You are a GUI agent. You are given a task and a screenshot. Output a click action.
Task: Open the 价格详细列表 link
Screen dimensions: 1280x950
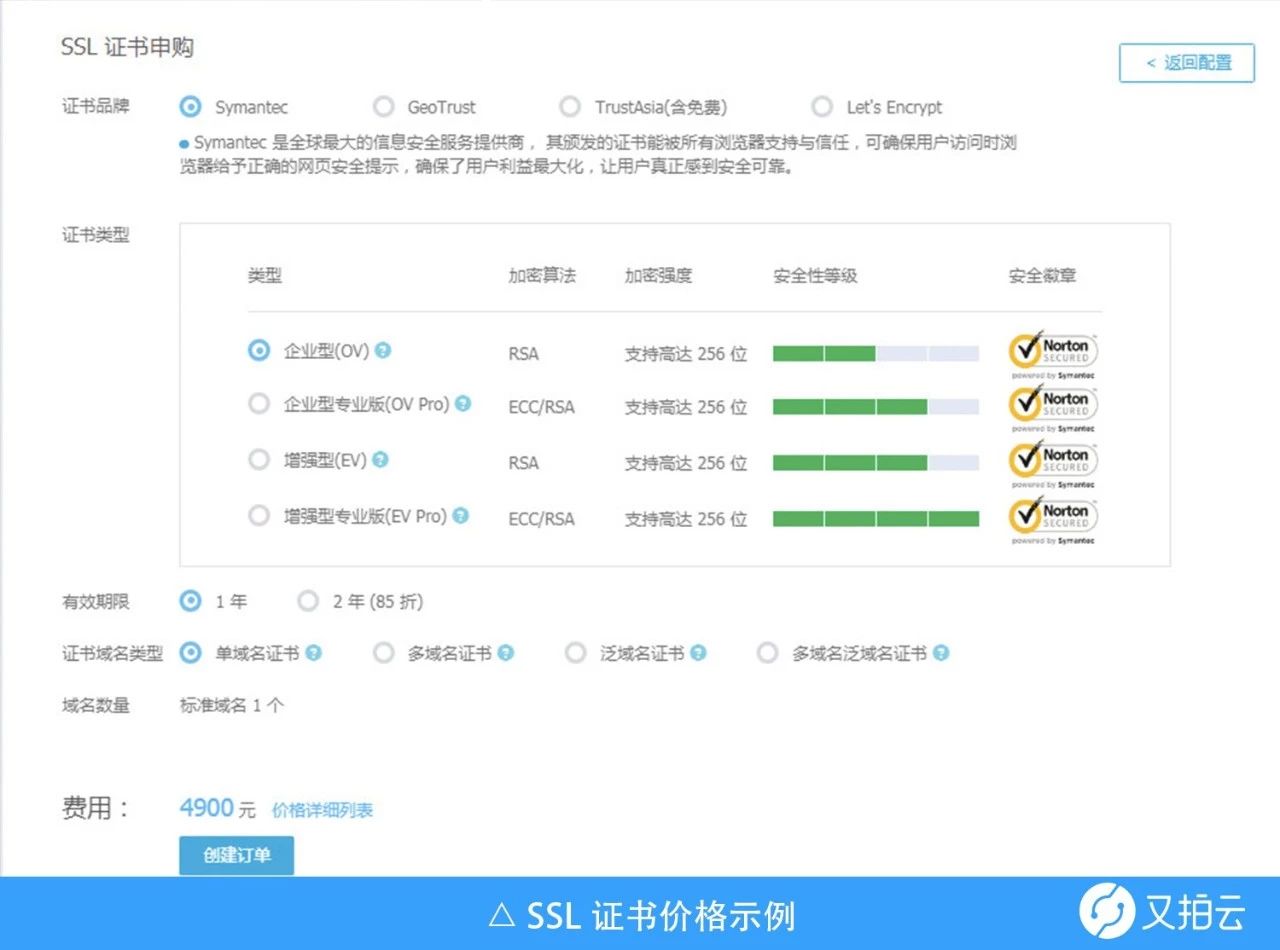point(322,810)
